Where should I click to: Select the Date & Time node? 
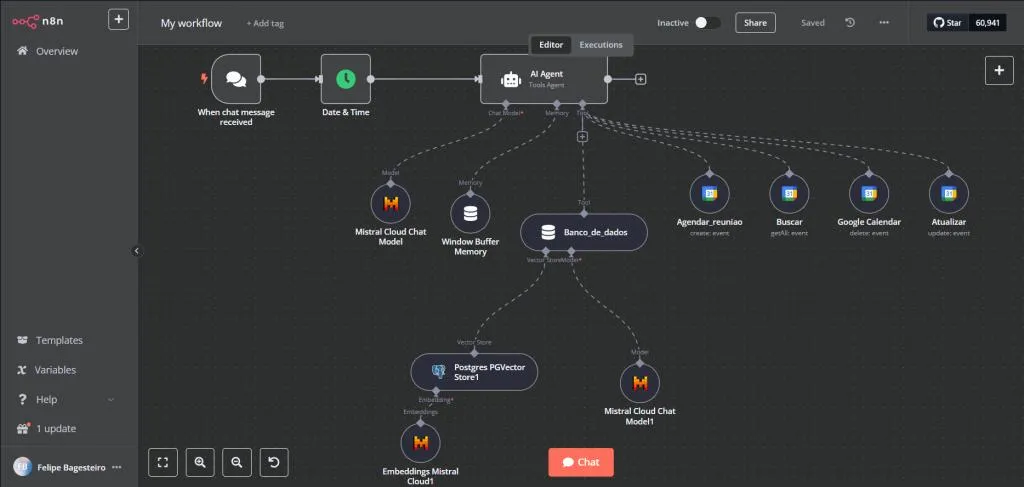tap(345, 79)
